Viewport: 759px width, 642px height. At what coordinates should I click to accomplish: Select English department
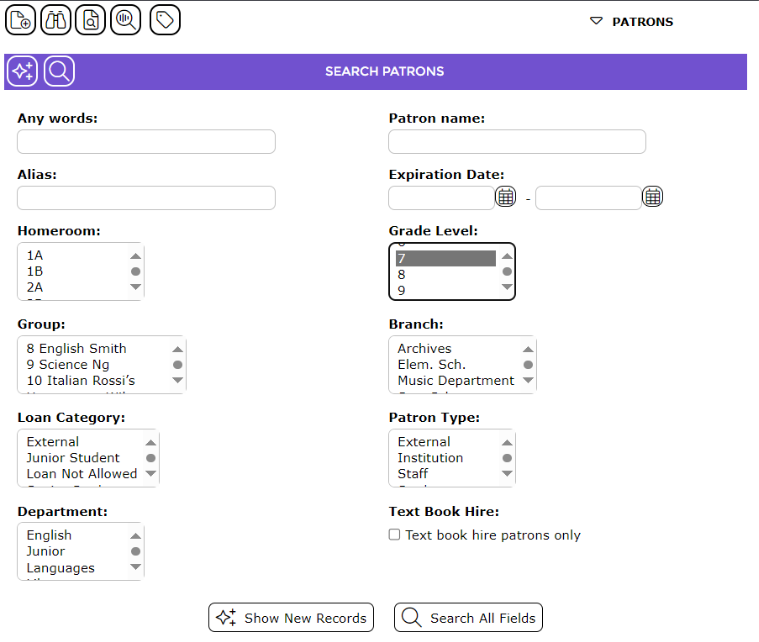coord(49,535)
